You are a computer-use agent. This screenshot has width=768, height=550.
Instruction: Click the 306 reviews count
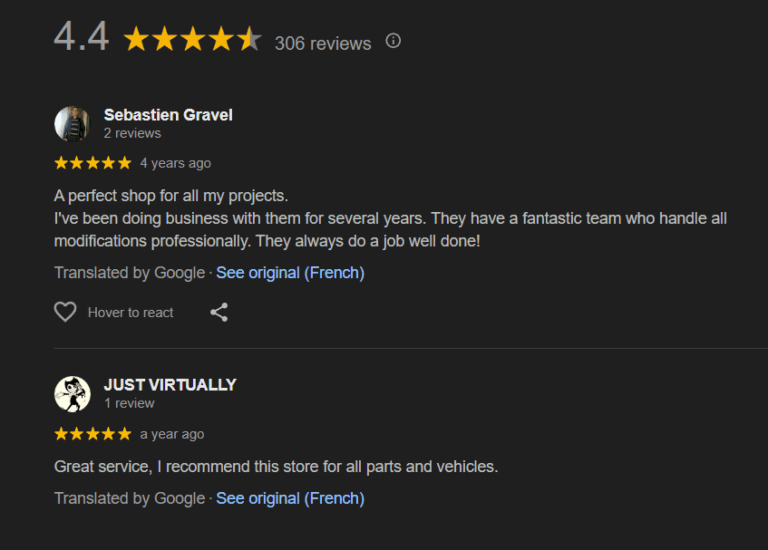point(323,43)
